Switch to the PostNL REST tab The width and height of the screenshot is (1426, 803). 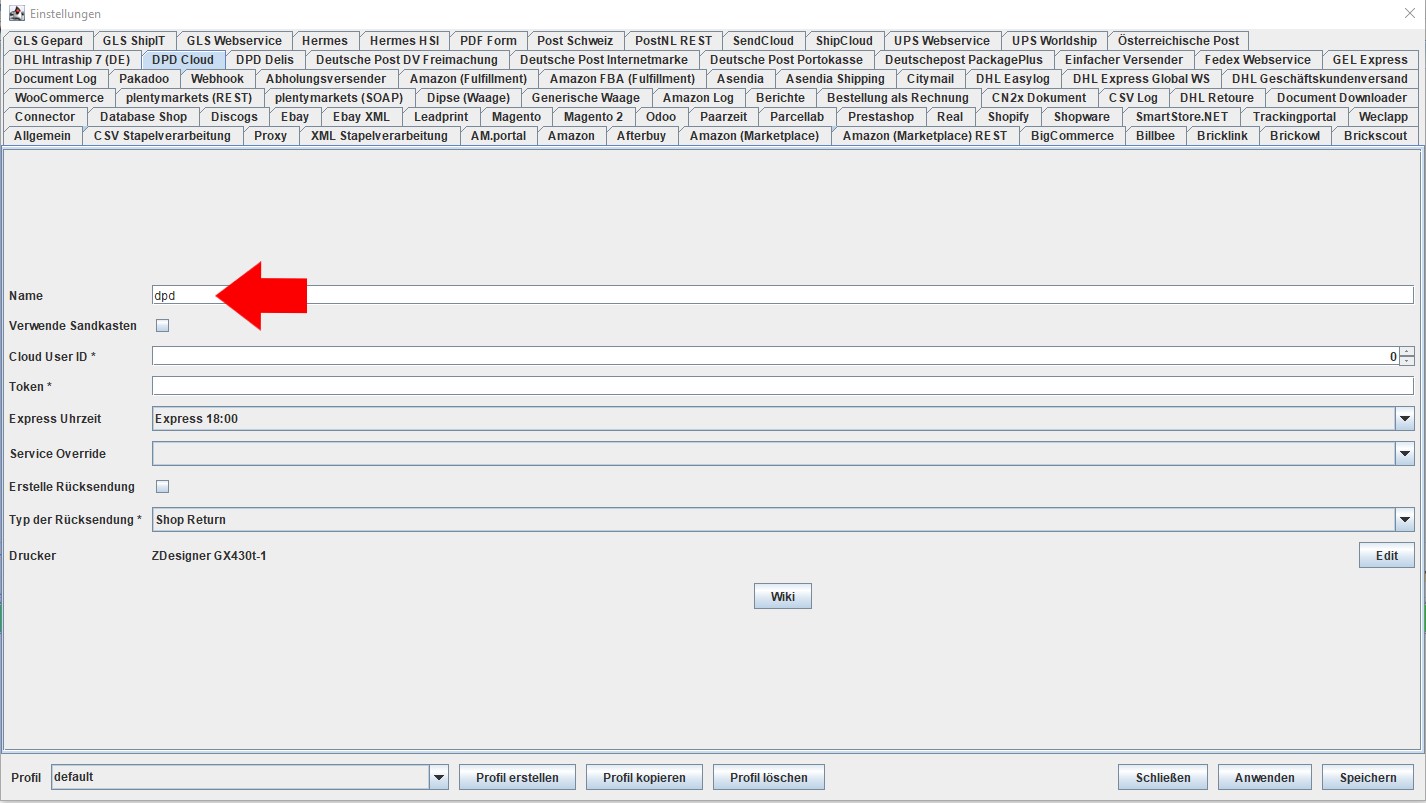click(x=674, y=41)
